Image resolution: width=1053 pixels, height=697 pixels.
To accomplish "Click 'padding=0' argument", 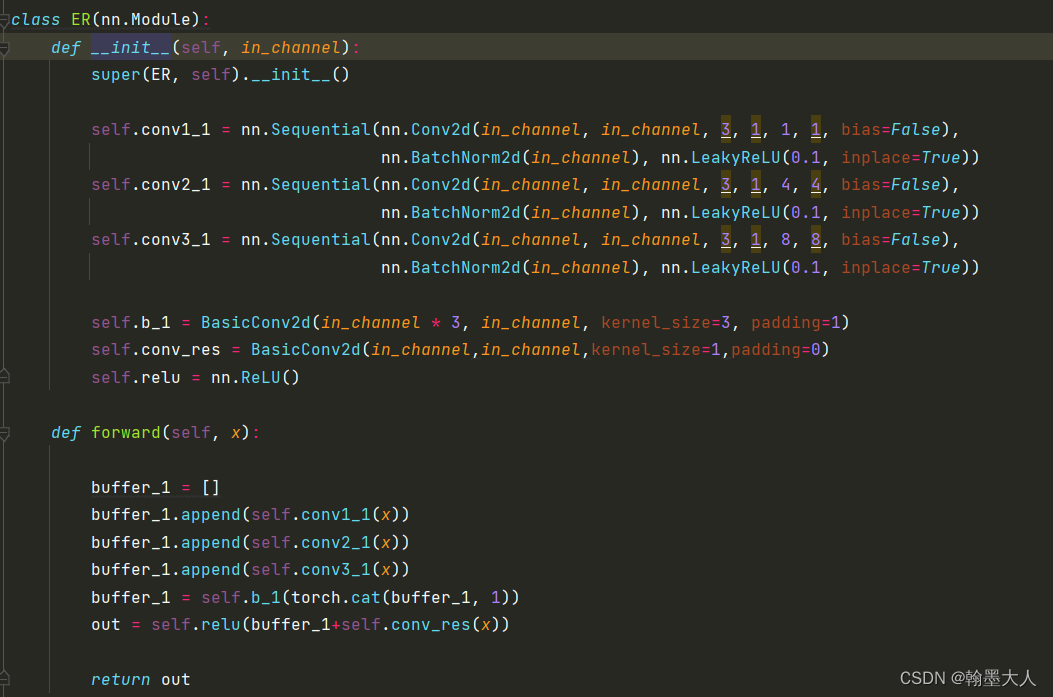I will click(x=776, y=350).
